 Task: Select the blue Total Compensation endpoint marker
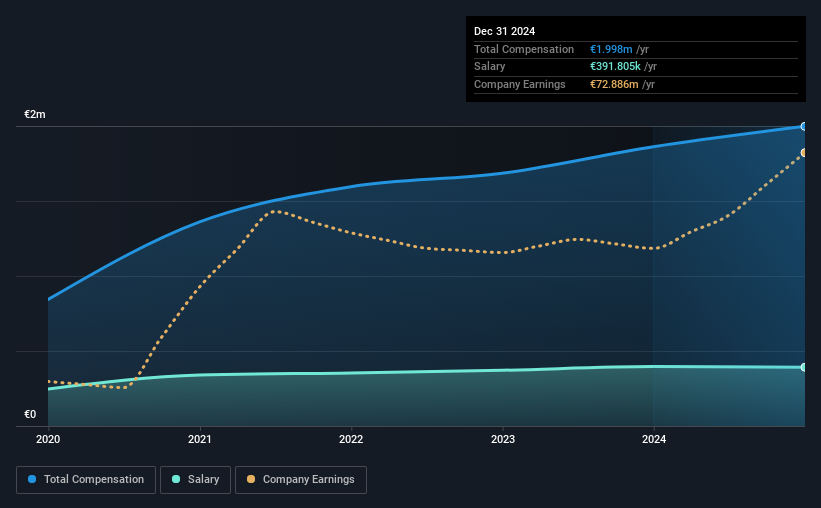[x=804, y=127]
